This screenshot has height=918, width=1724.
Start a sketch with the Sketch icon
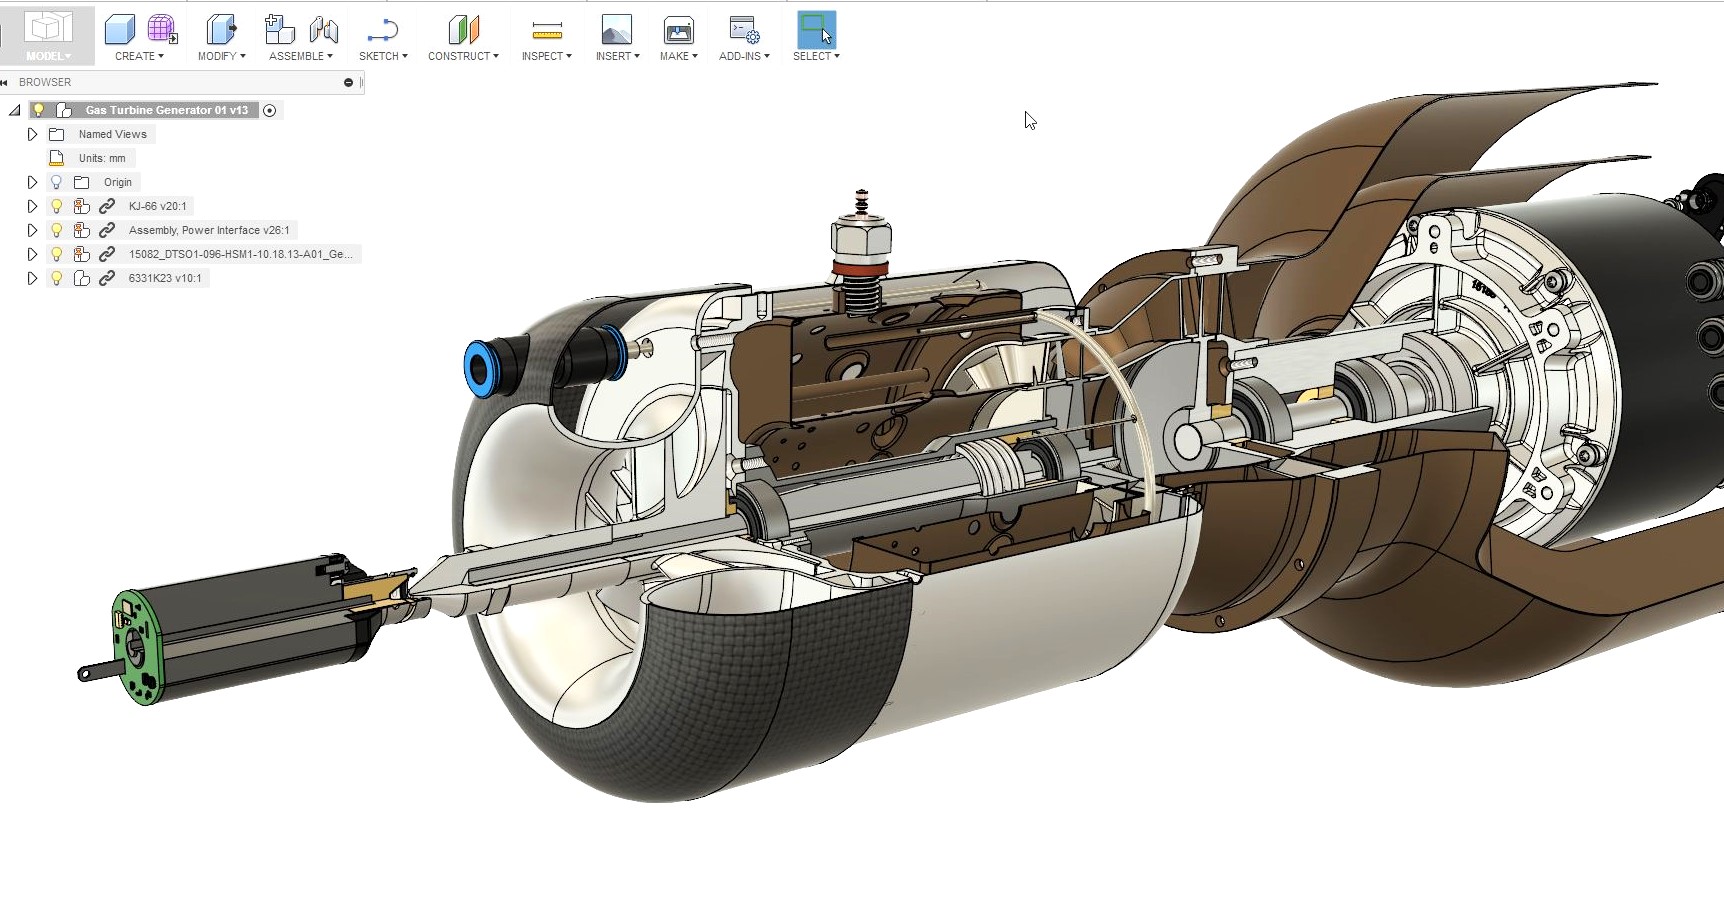coord(382,30)
